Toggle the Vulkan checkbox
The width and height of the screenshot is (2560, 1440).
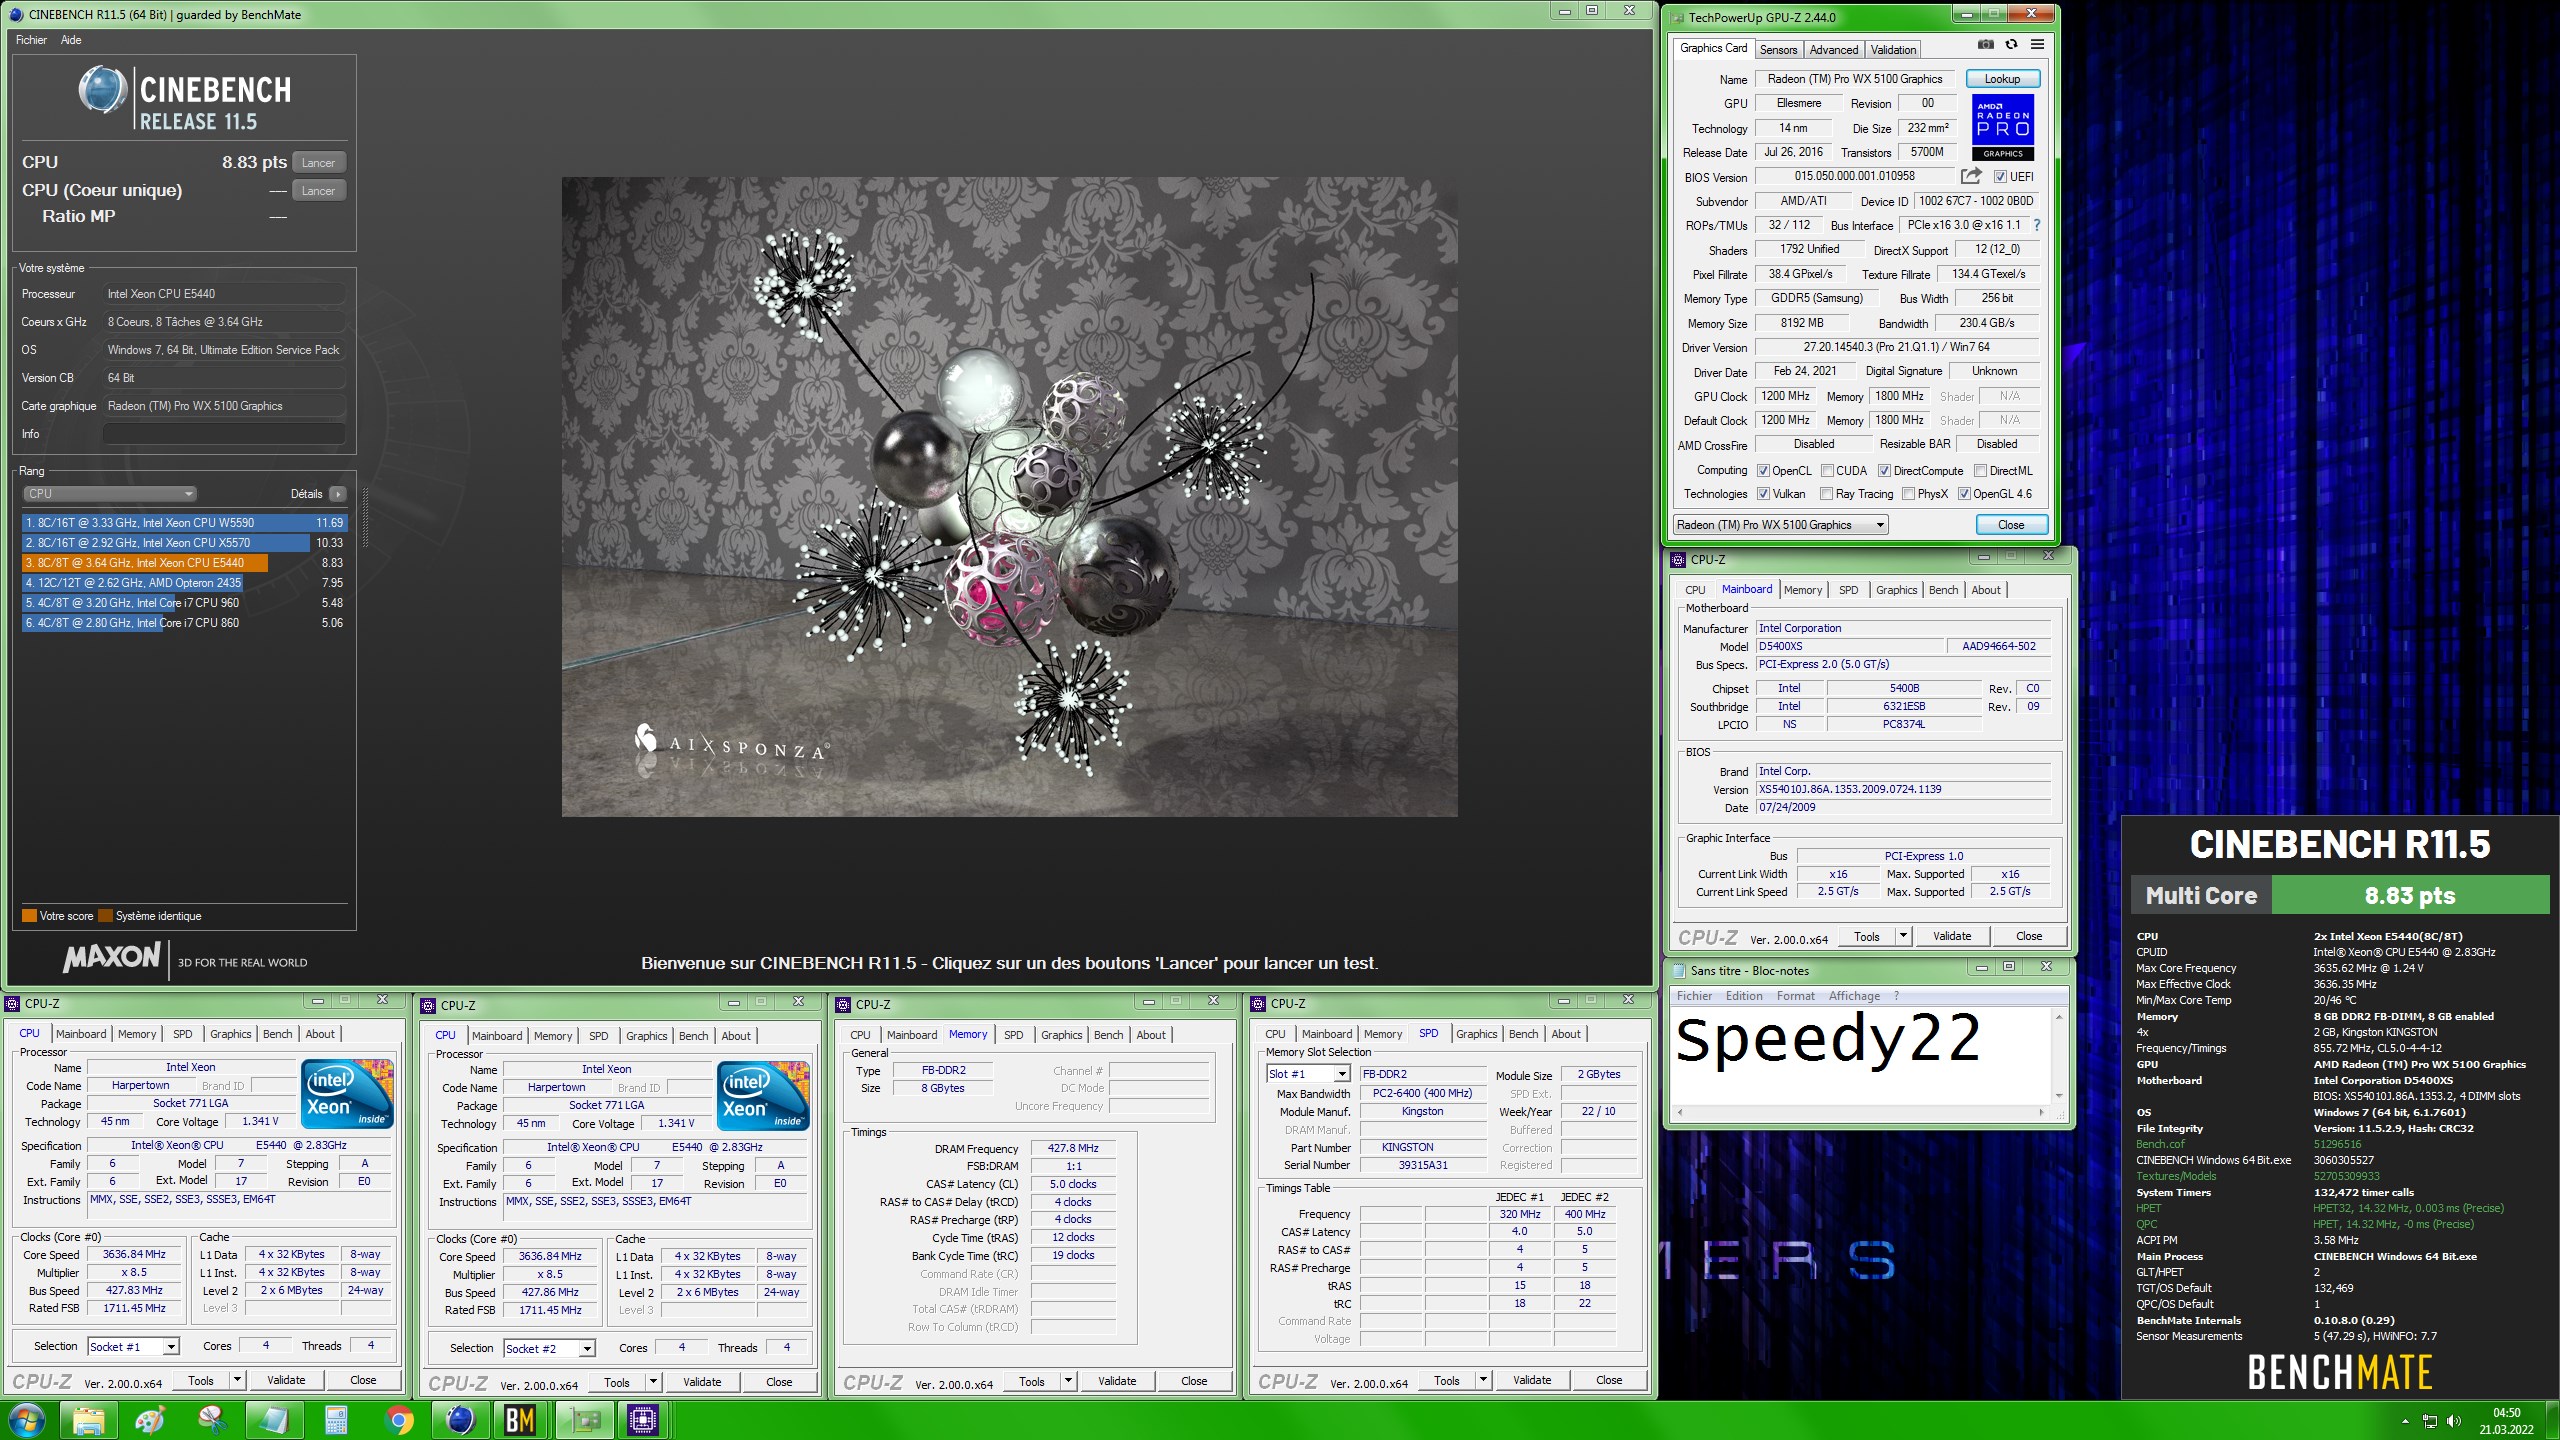(1764, 494)
